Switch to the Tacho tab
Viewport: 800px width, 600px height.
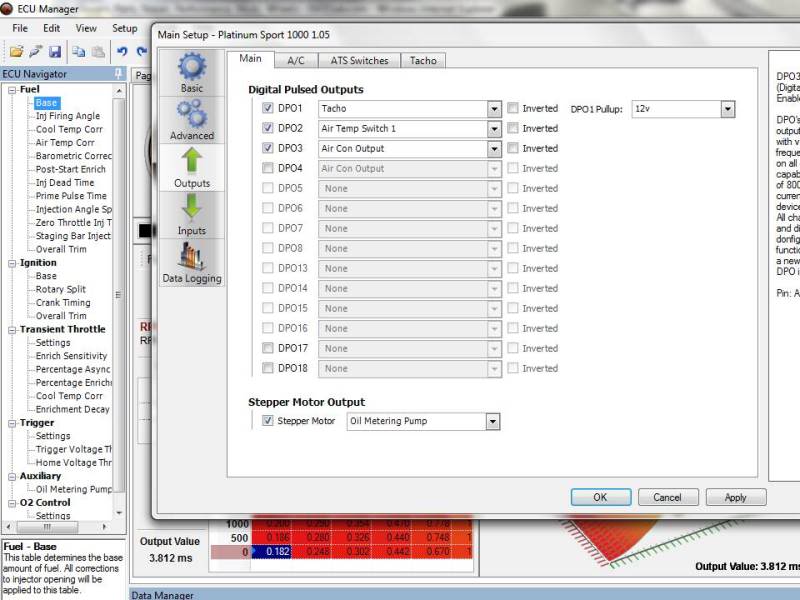click(423, 60)
